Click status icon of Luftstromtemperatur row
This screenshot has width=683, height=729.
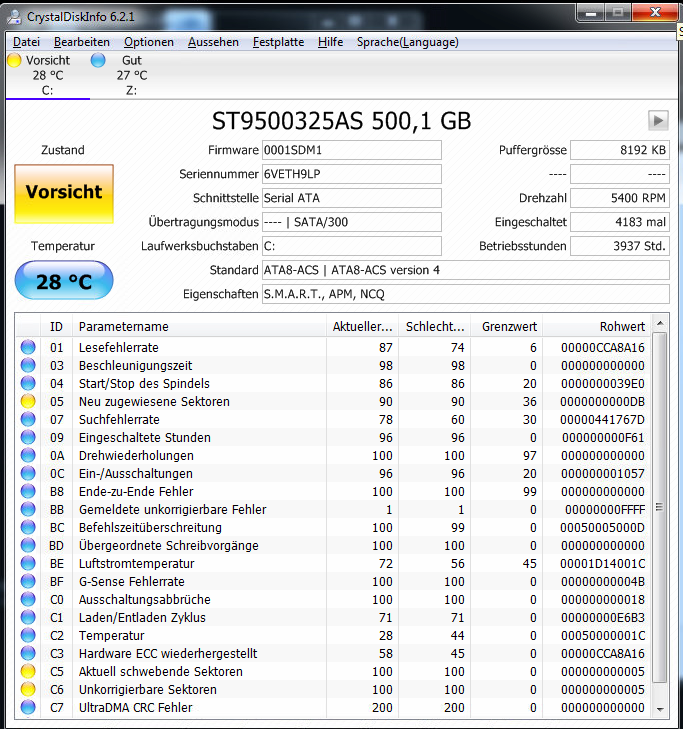pos(28,563)
